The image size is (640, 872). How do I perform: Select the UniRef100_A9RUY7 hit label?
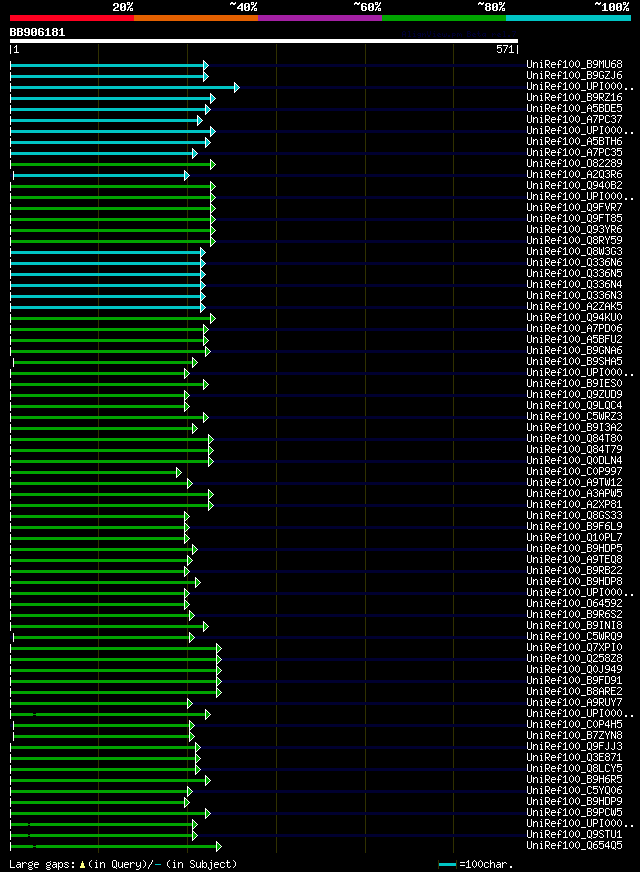tap(574, 702)
